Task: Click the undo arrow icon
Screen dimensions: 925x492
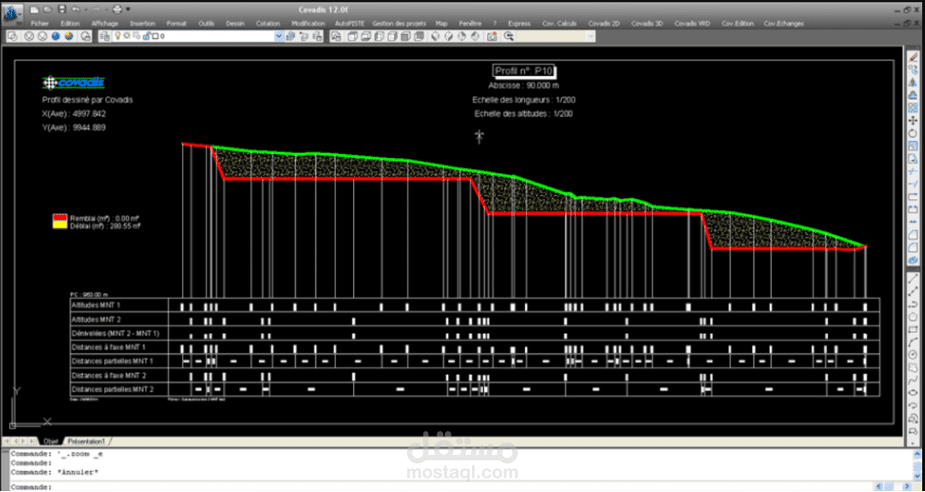Action: [75, 9]
